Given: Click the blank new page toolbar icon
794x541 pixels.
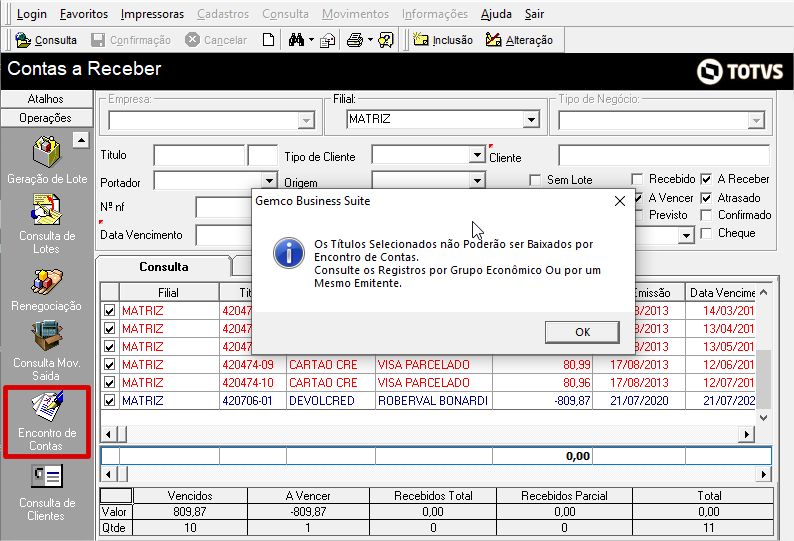Looking at the screenshot, I should click(x=268, y=40).
